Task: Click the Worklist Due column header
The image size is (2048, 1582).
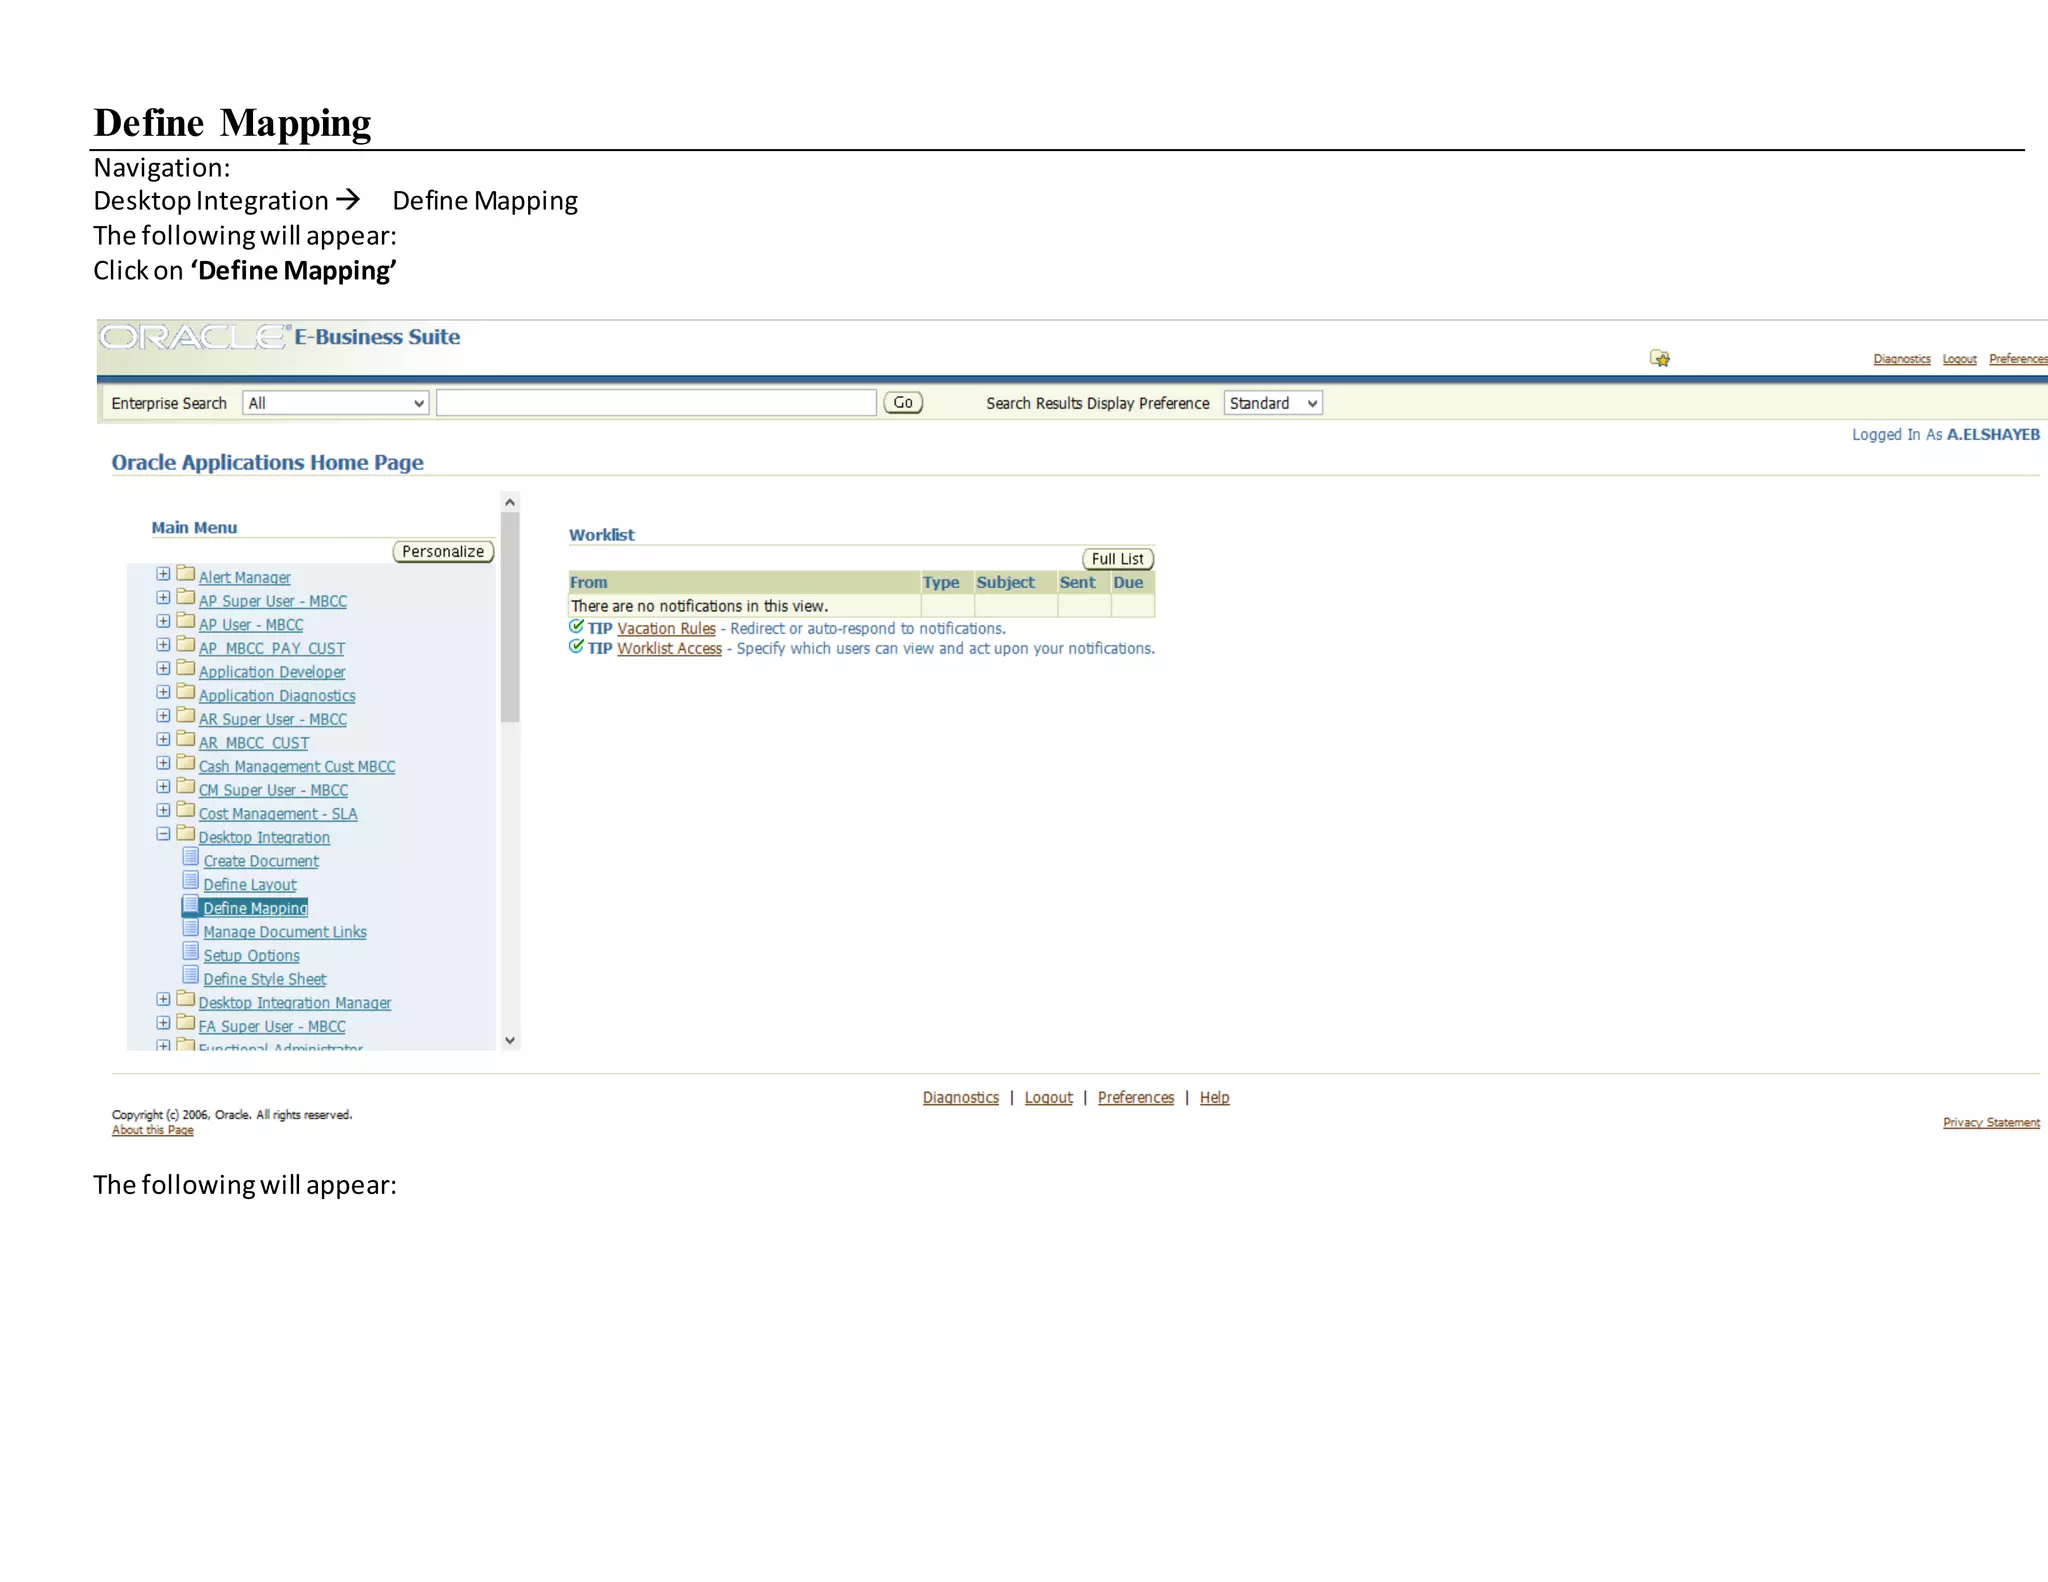Action: (1133, 582)
